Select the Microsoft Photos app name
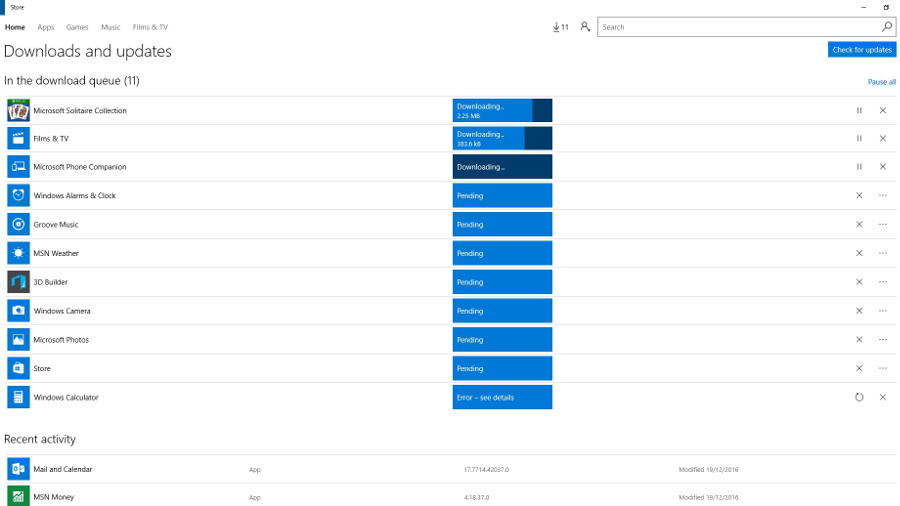The image size is (900, 506). pyautogui.click(x=61, y=340)
